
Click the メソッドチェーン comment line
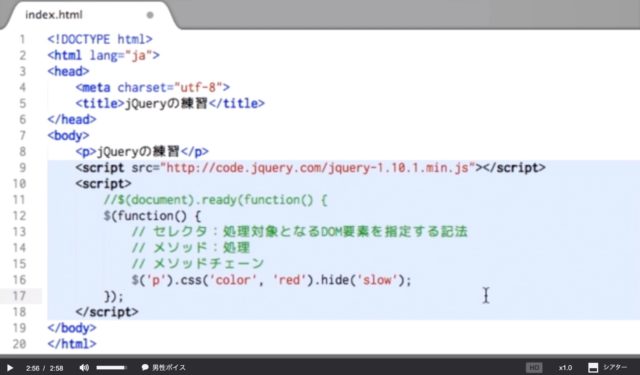click(x=198, y=264)
